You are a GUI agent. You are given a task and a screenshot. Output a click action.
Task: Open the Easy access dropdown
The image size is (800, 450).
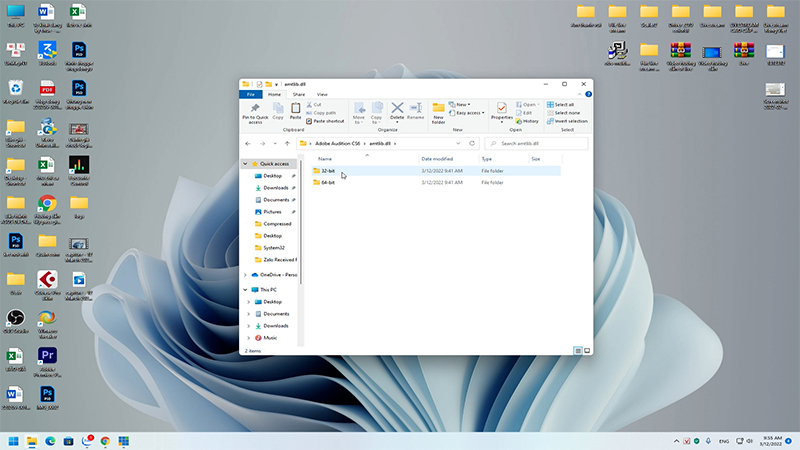pos(467,112)
